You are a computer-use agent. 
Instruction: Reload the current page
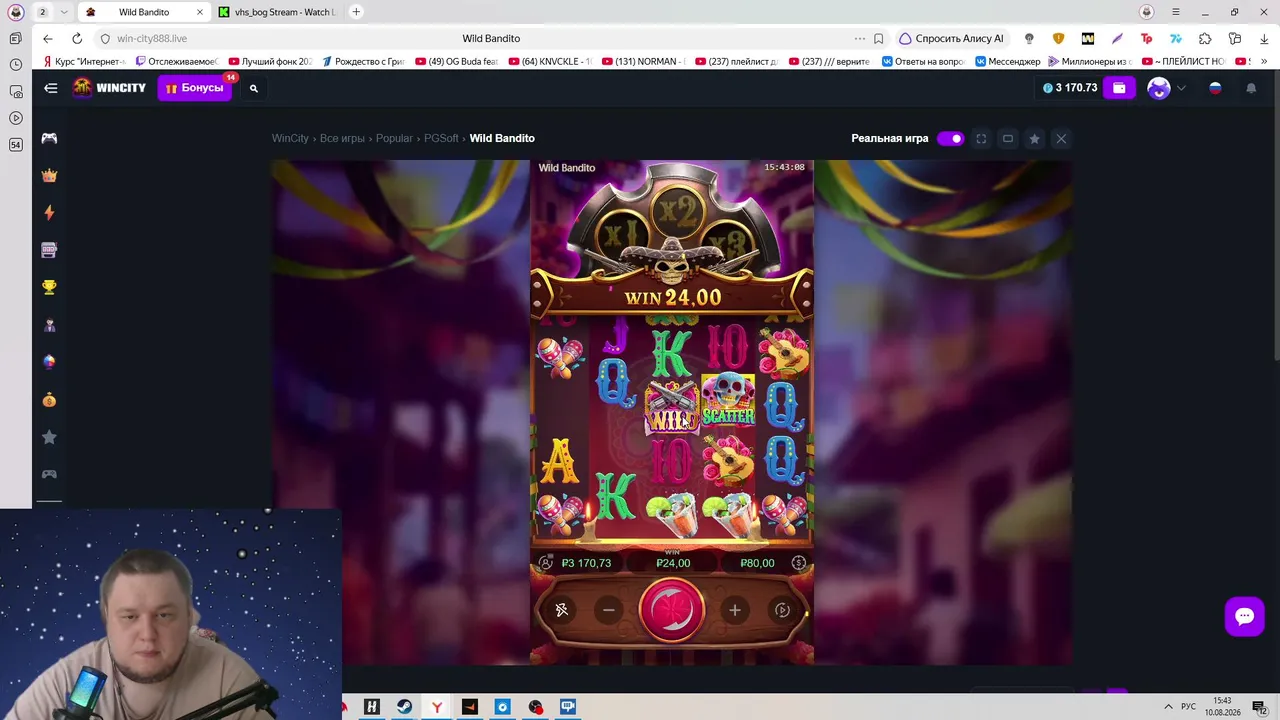(x=77, y=39)
